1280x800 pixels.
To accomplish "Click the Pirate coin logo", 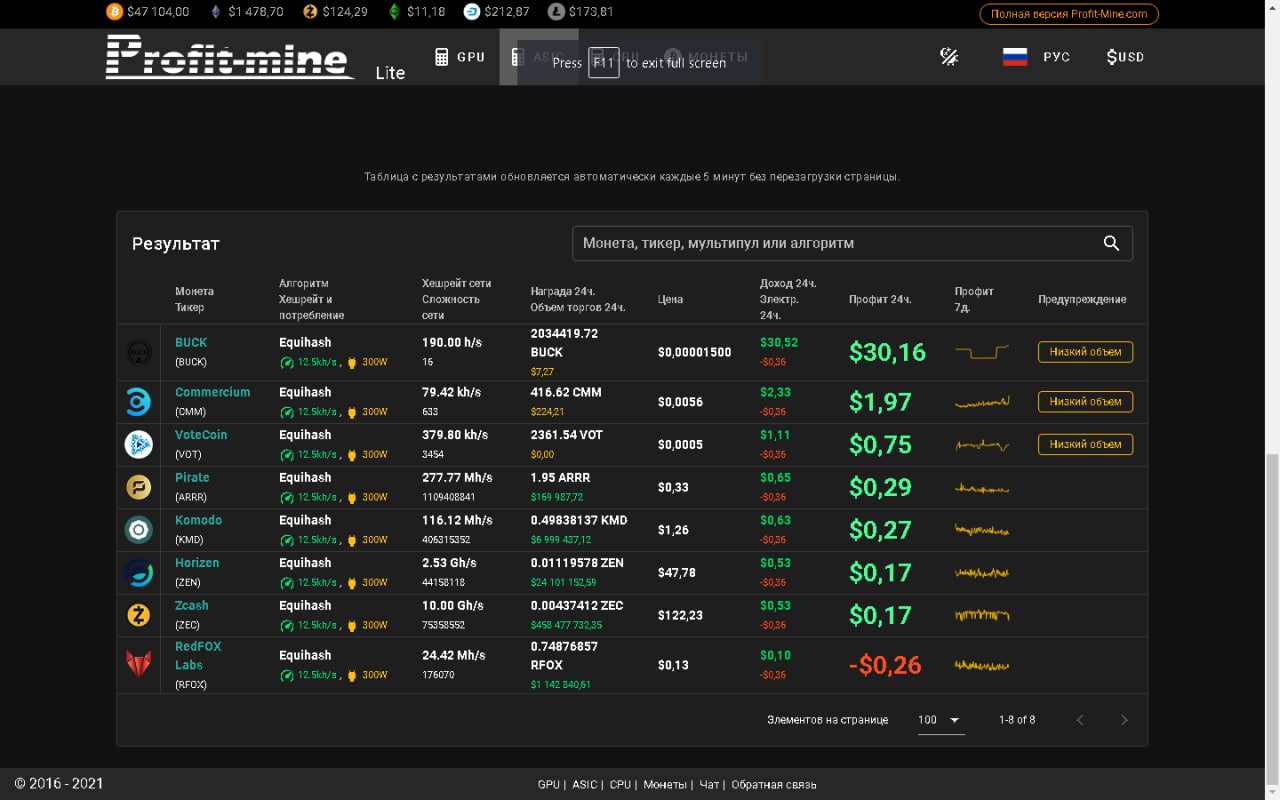I will [138, 487].
